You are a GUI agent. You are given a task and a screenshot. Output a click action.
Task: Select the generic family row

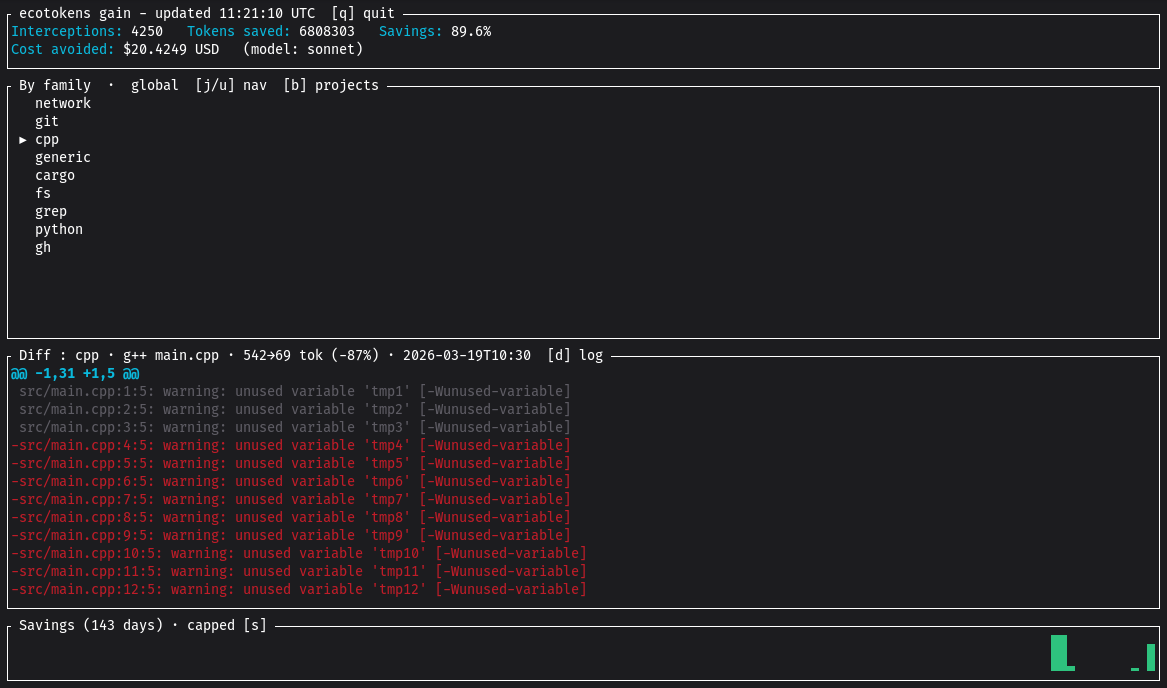coord(63,157)
